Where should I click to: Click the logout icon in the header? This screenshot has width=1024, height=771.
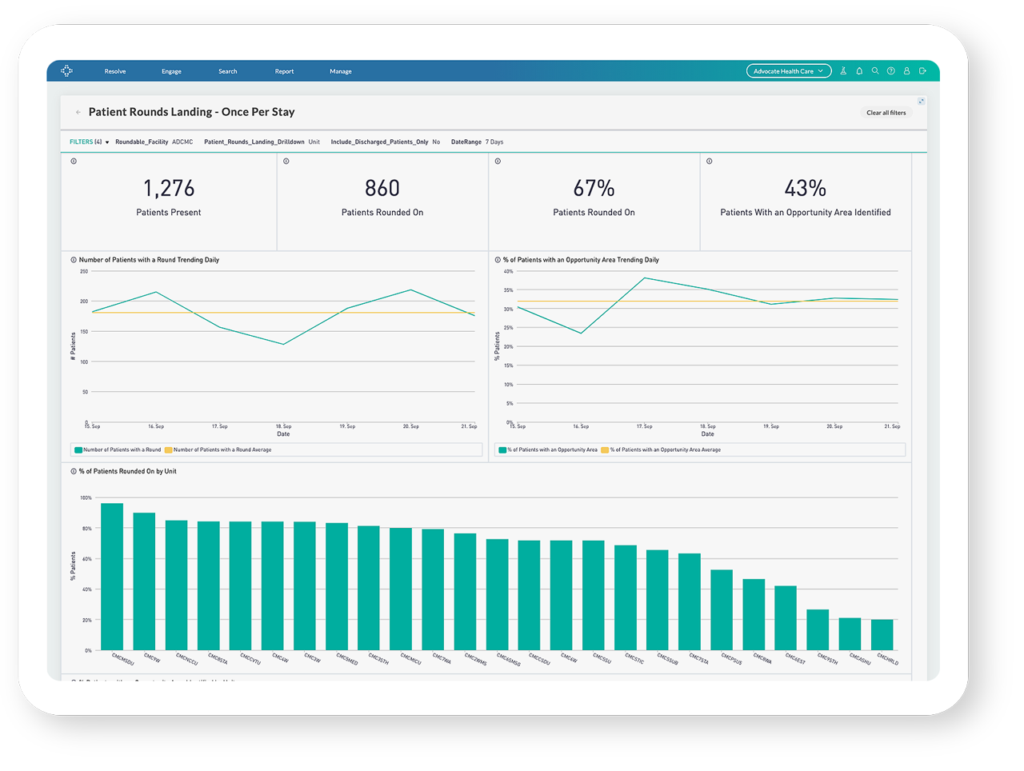coord(922,71)
